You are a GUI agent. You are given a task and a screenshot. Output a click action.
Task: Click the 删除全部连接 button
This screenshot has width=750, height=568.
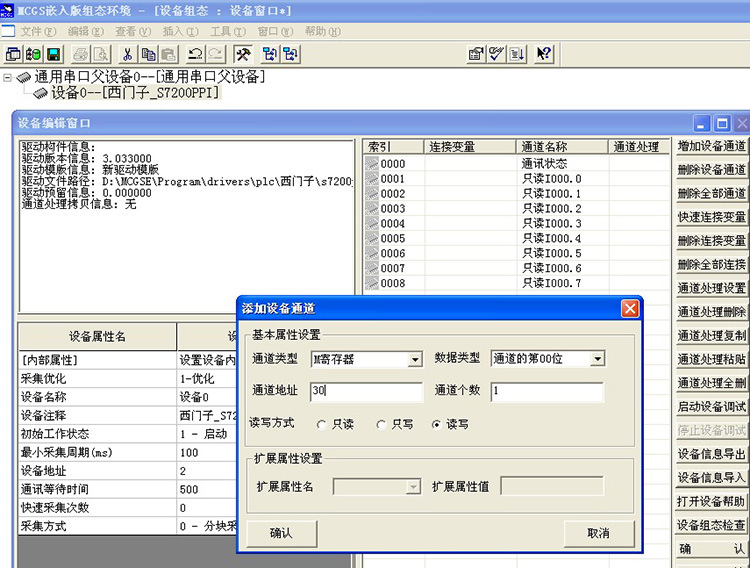point(711,265)
